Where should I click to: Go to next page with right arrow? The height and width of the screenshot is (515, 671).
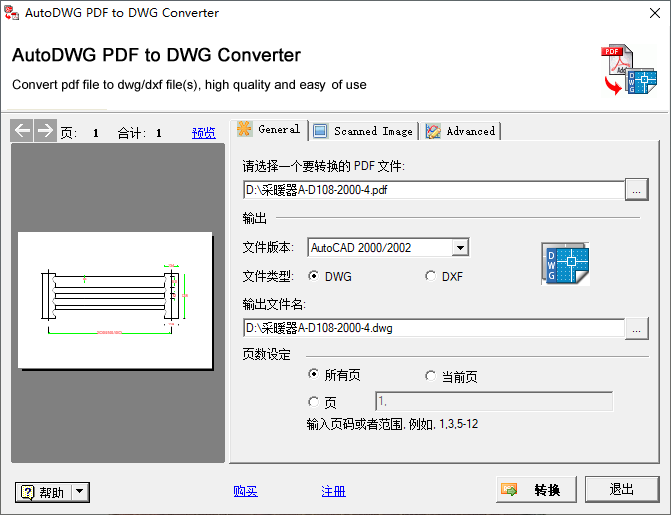click(x=45, y=131)
